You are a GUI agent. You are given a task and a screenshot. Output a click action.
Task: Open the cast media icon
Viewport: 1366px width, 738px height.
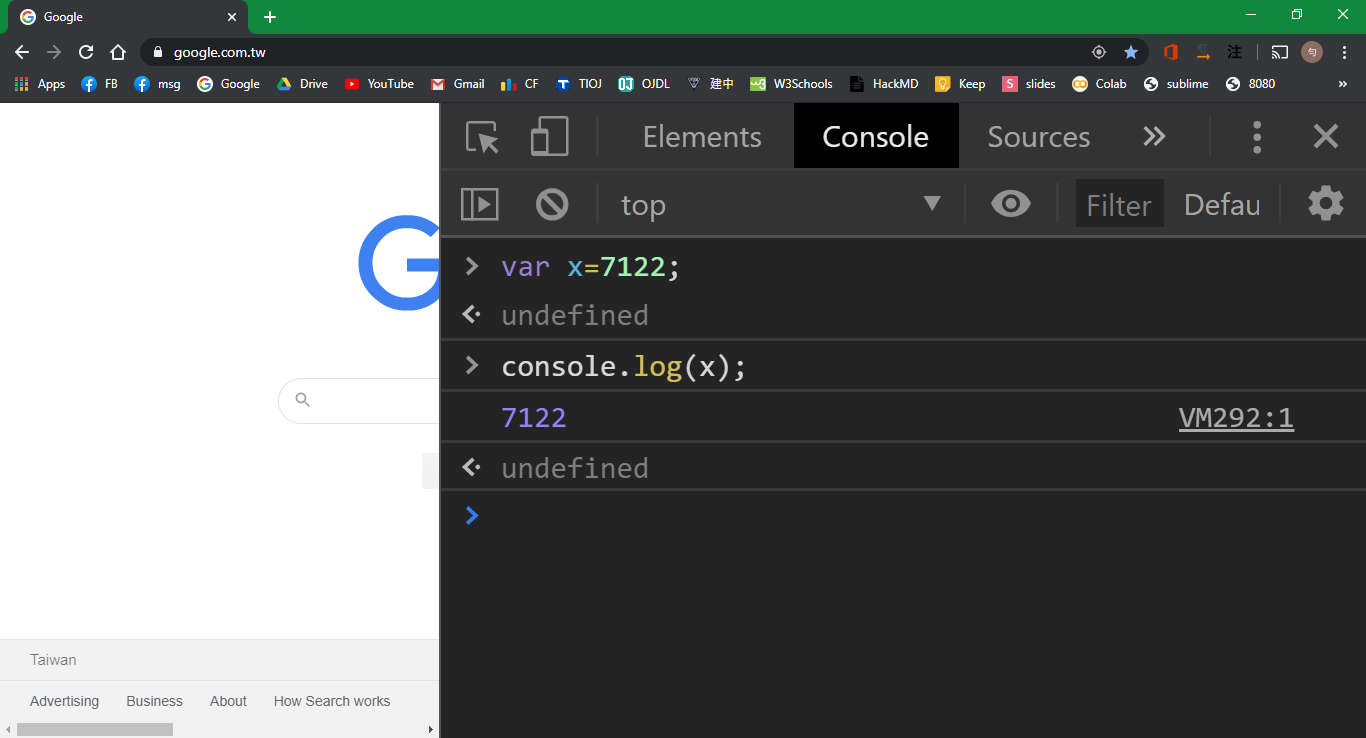(1280, 52)
